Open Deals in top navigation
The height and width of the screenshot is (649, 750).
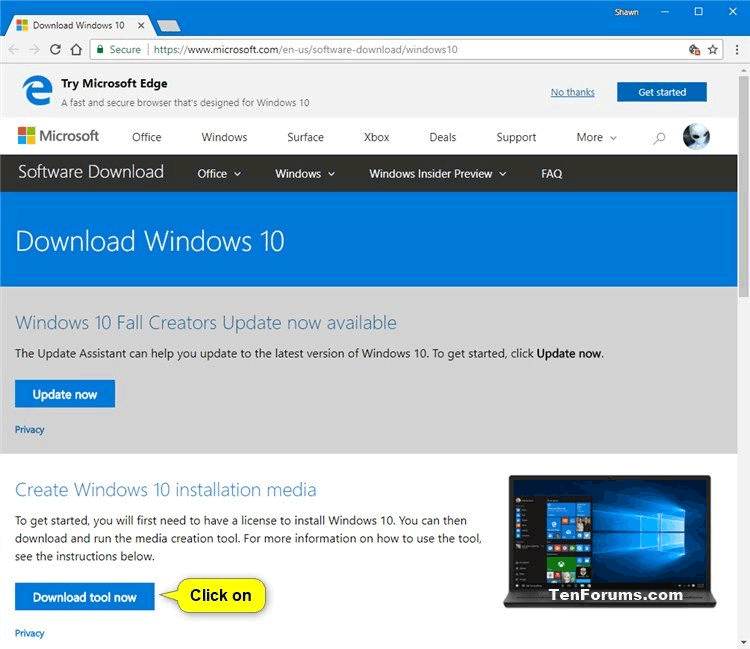coord(442,138)
